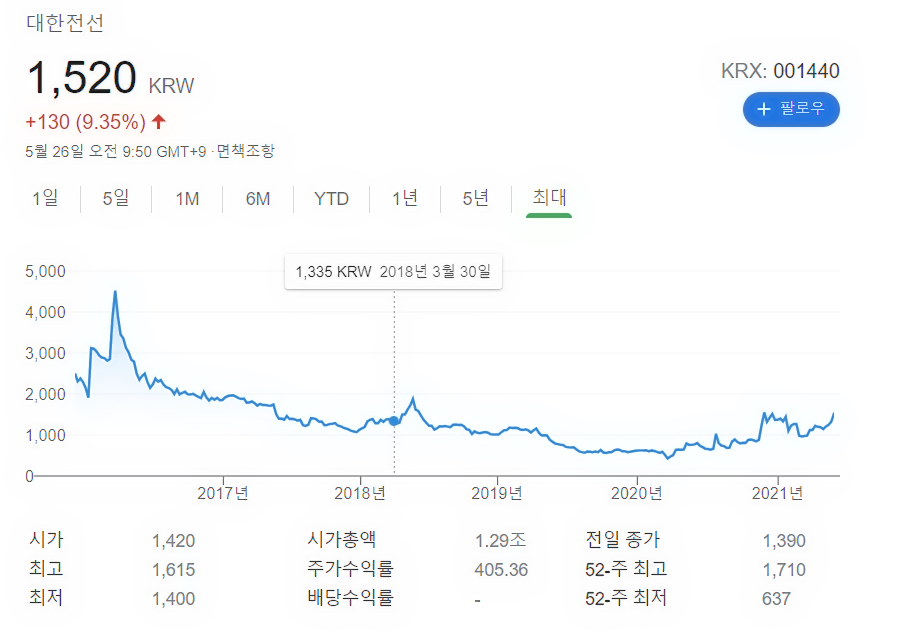The height and width of the screenshot is (637, 909).
Task: Click the 2018년 3월 30일 tooltip date
Action: pos(435,271)
